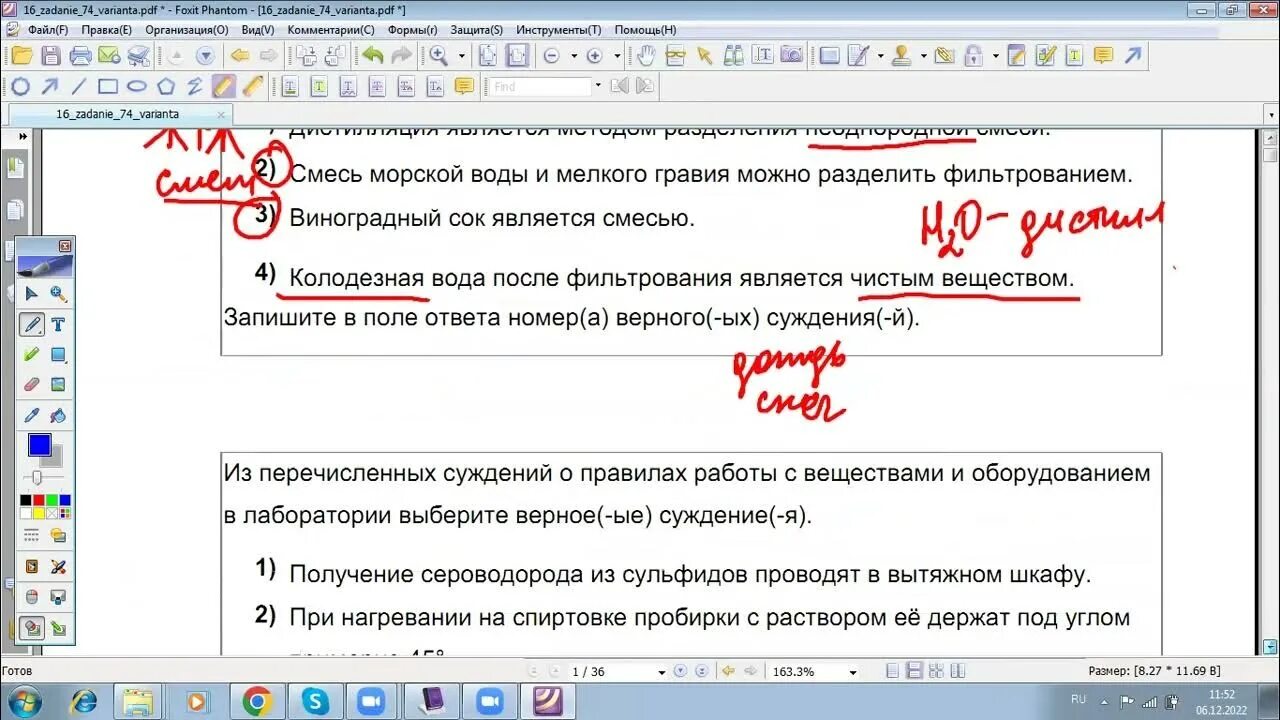Open the magnifier tool dropdown arrow
Image resolution: width=1280 pixels, height=720 pixels.
(462, 56)
